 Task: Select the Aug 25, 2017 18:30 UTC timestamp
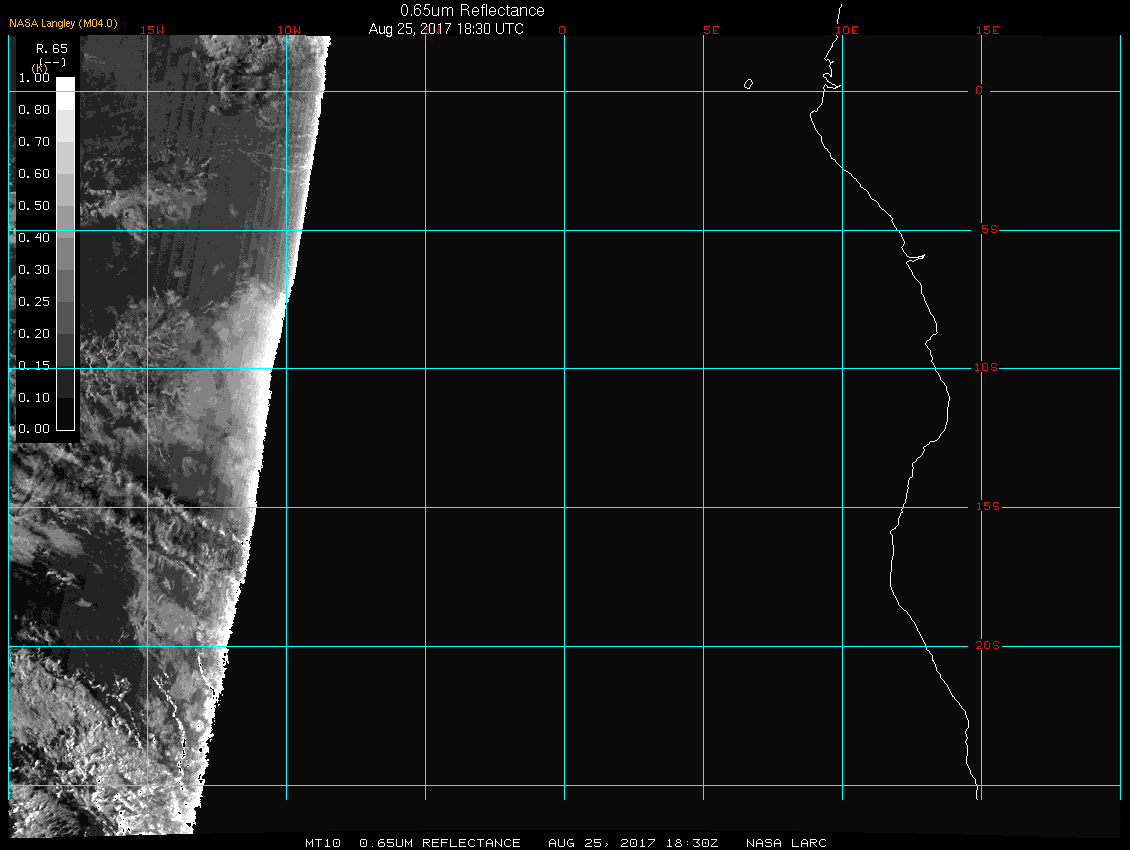click(x=446, y=29)
